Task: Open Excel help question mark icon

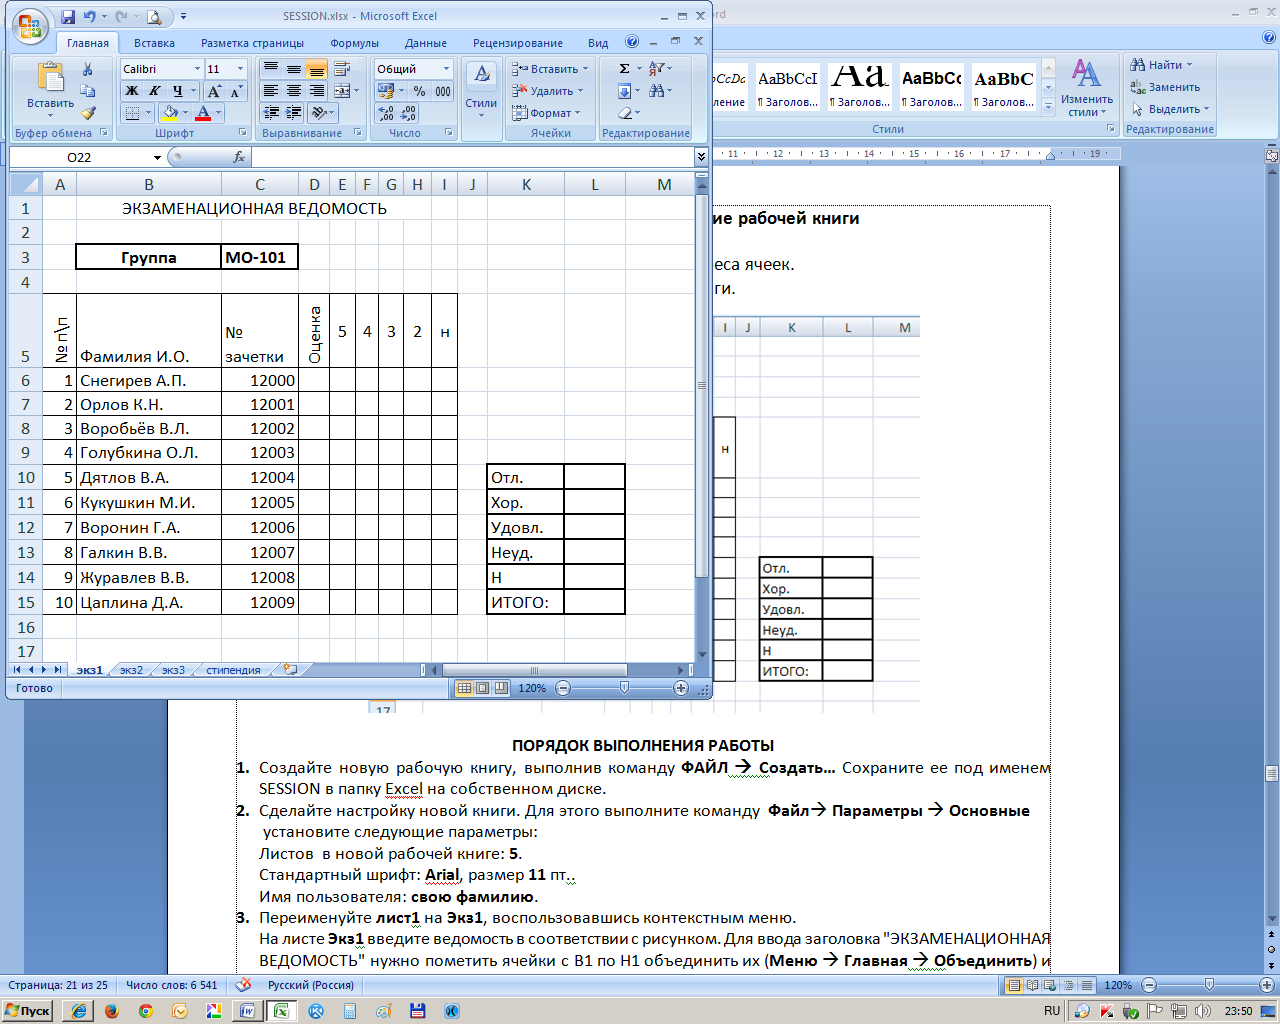Action: pos(632,42)
